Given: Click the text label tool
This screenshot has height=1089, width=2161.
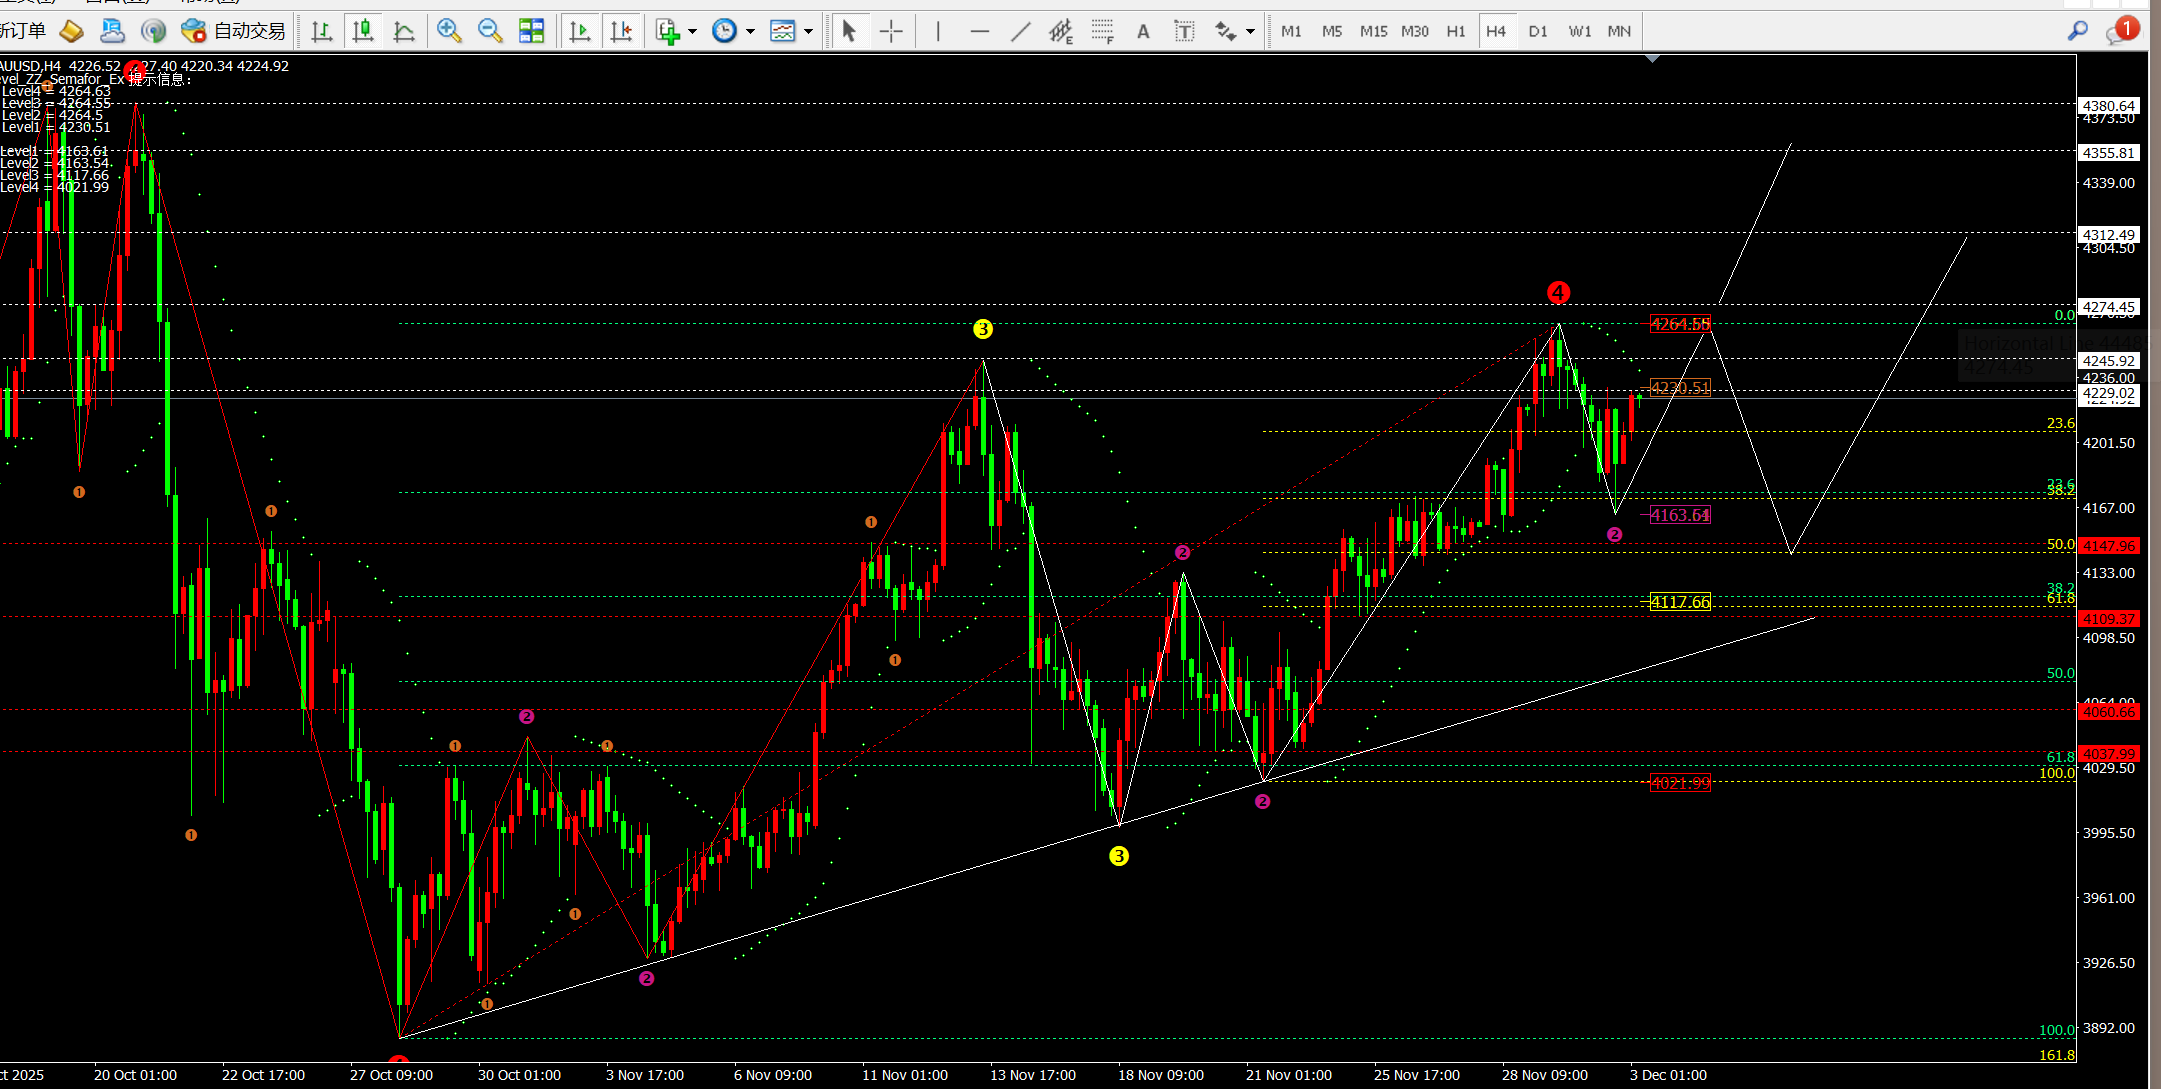Looking at the screenshot, I should click(1184, 31).
